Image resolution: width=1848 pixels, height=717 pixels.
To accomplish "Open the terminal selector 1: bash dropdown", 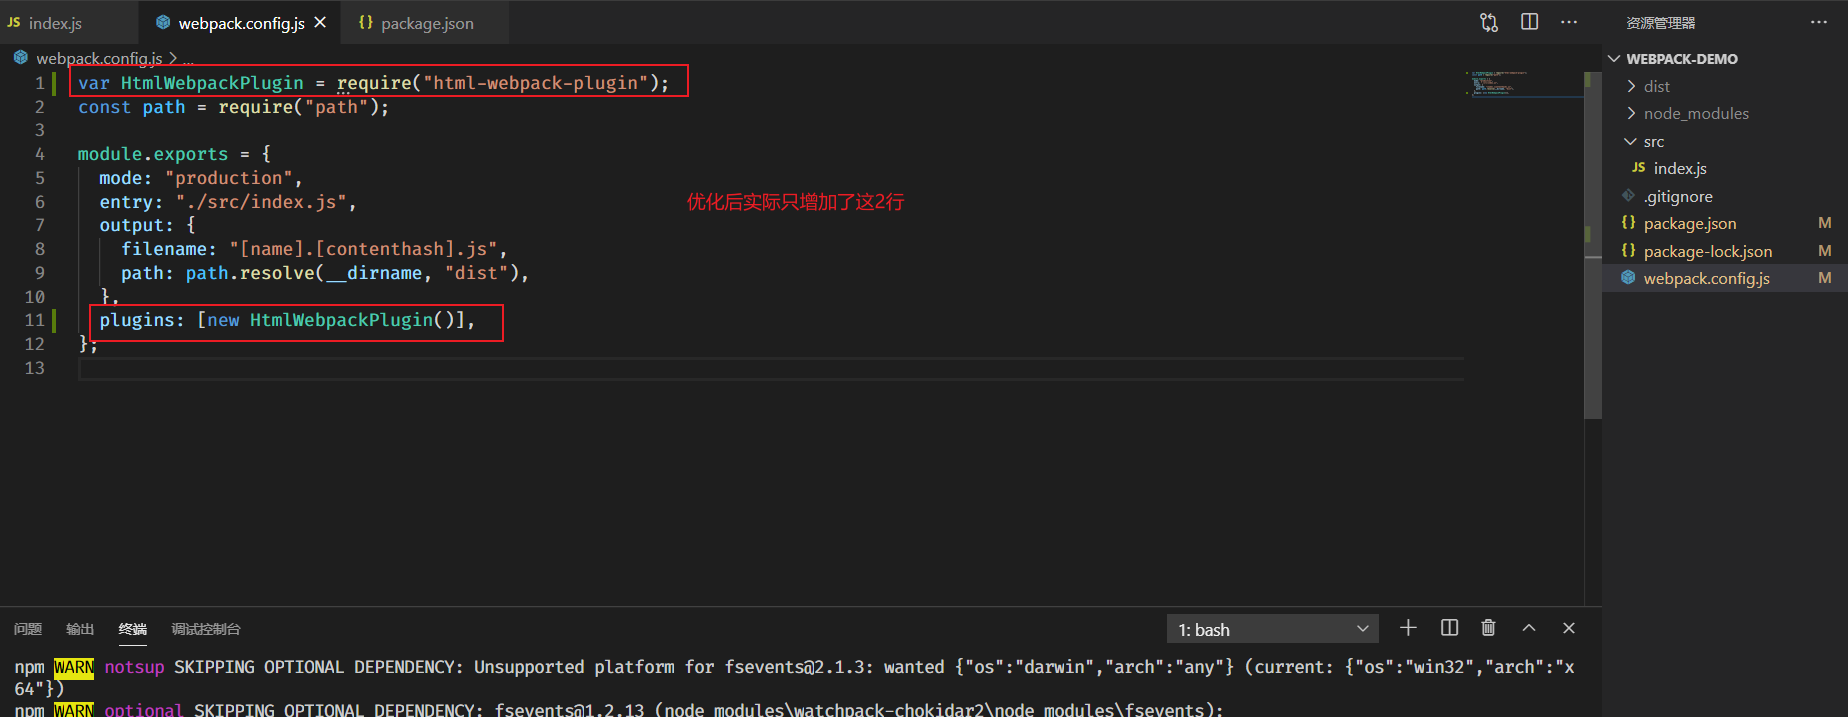I will click(x=1272, y=629).
